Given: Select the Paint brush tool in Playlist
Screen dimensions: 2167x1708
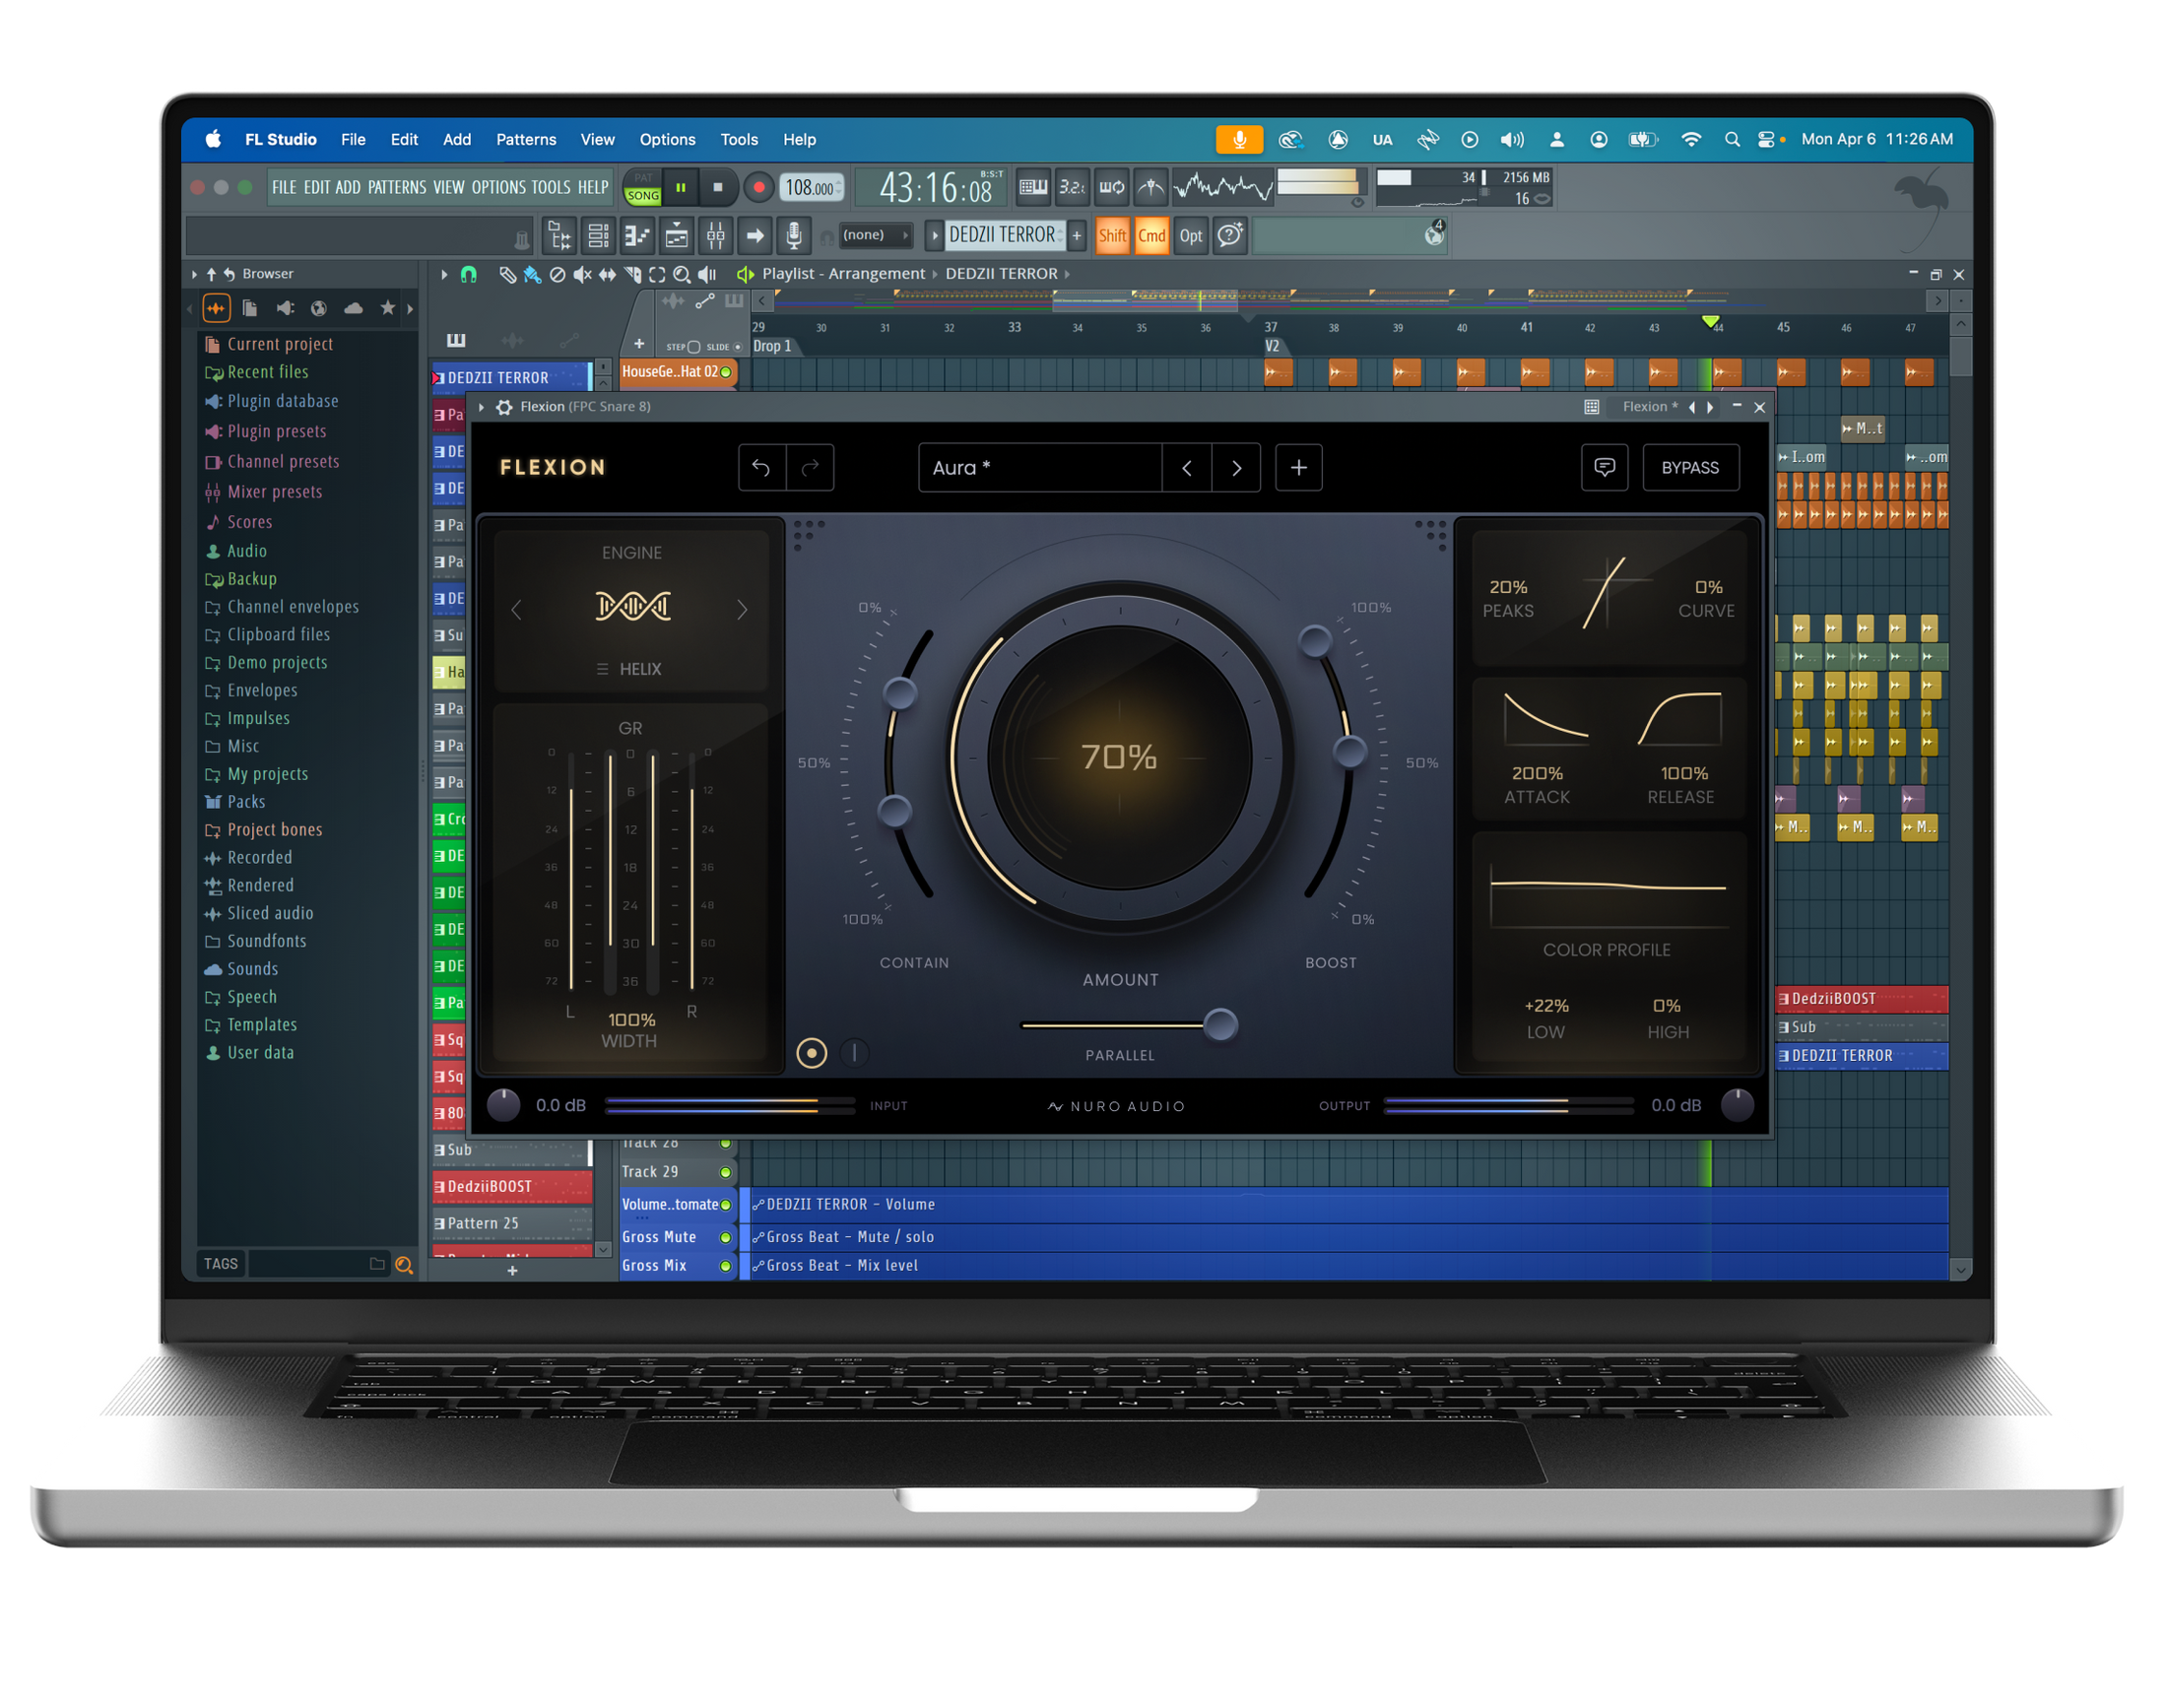Looking at the screenshot, I should tap(533, 274).
